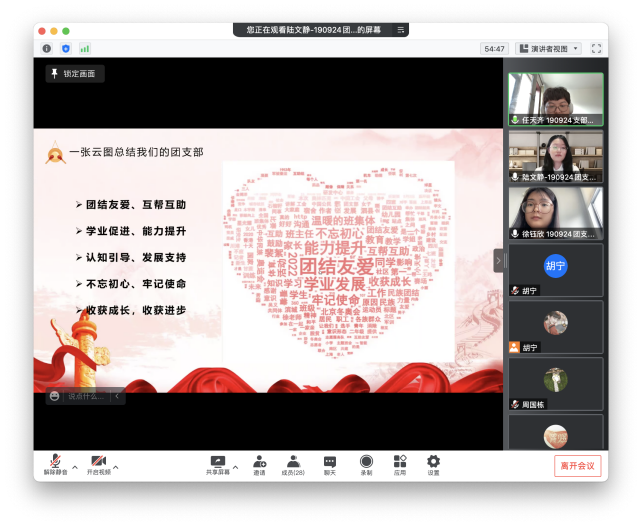Enter full screen via top-right icon
642x526 pixels.
[596, 48]
